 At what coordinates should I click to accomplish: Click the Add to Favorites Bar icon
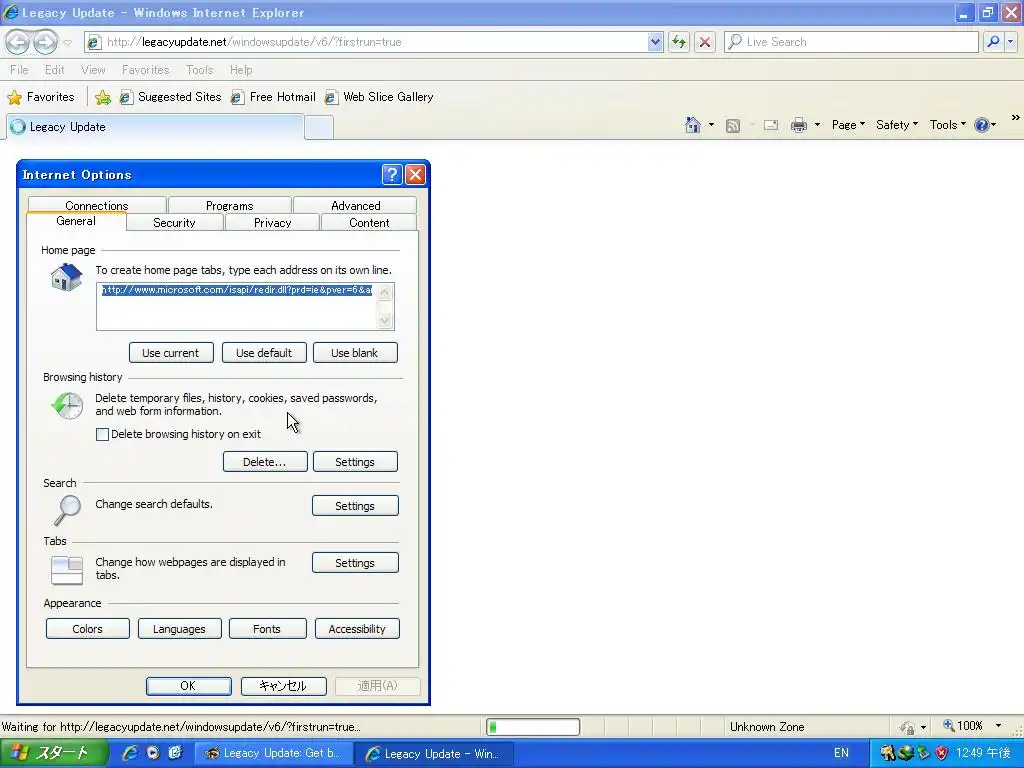(103, 97)
